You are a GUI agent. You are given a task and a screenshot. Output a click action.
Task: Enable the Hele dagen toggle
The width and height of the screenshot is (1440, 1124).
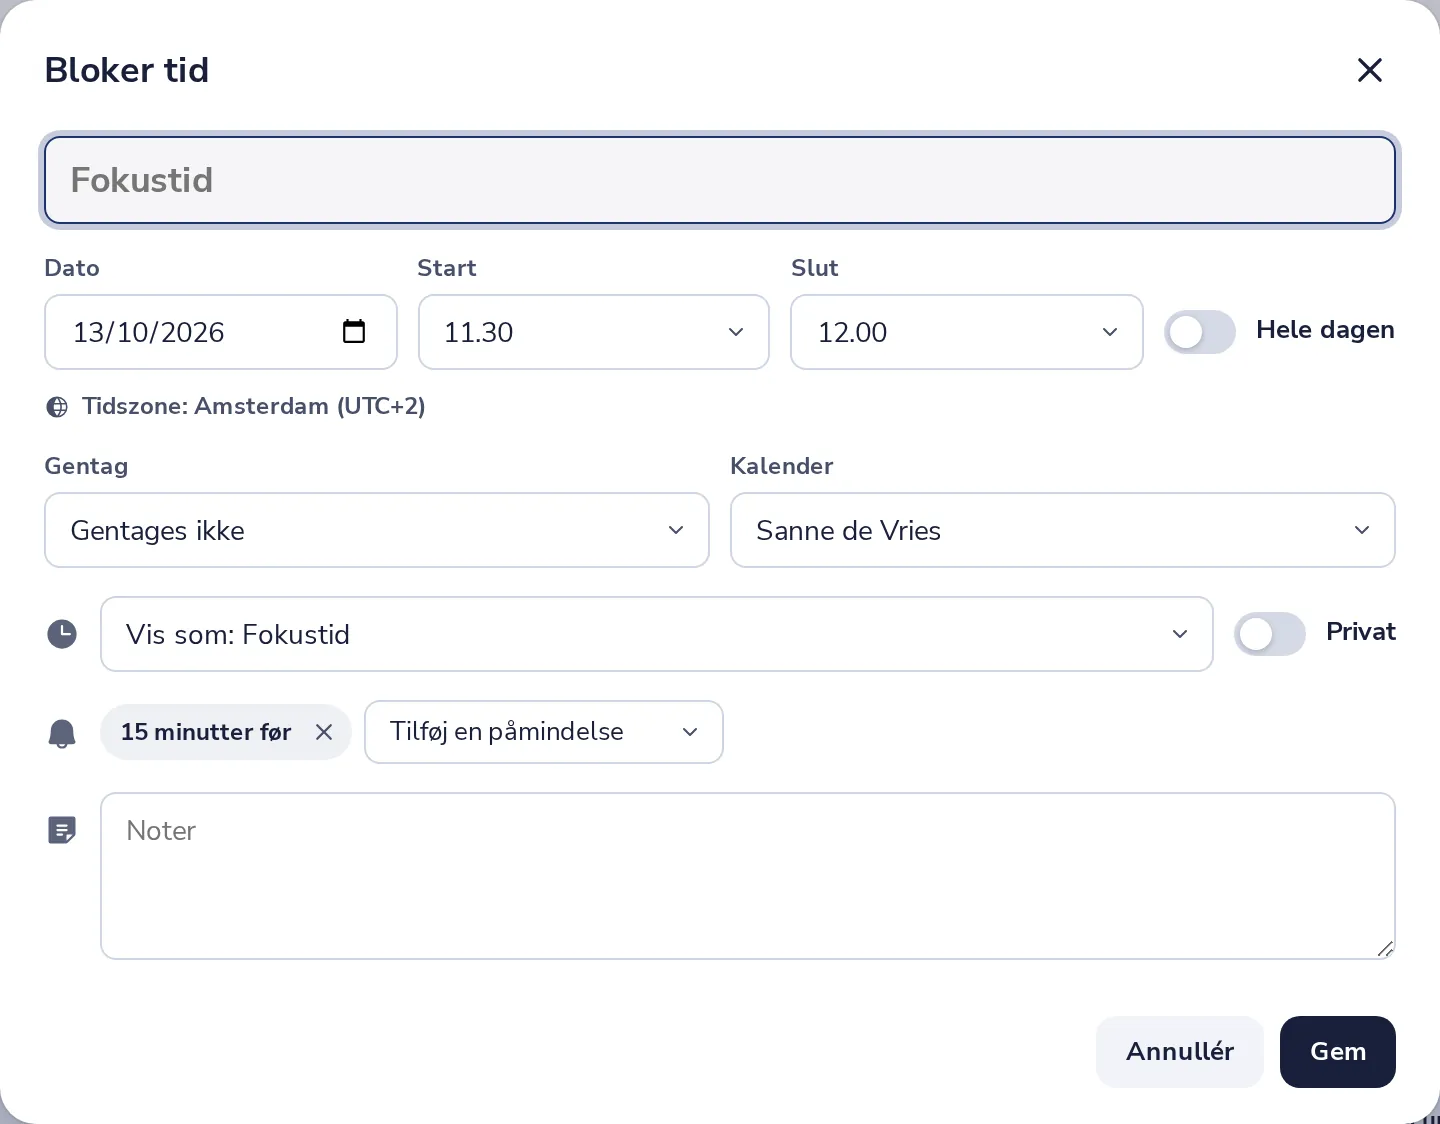pos(1200,332)
